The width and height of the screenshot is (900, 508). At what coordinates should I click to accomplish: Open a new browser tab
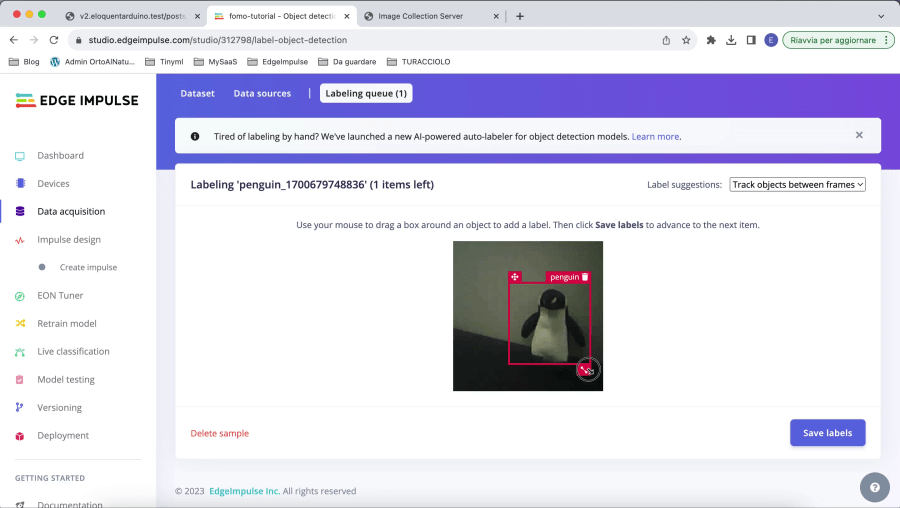coord(520,16)
